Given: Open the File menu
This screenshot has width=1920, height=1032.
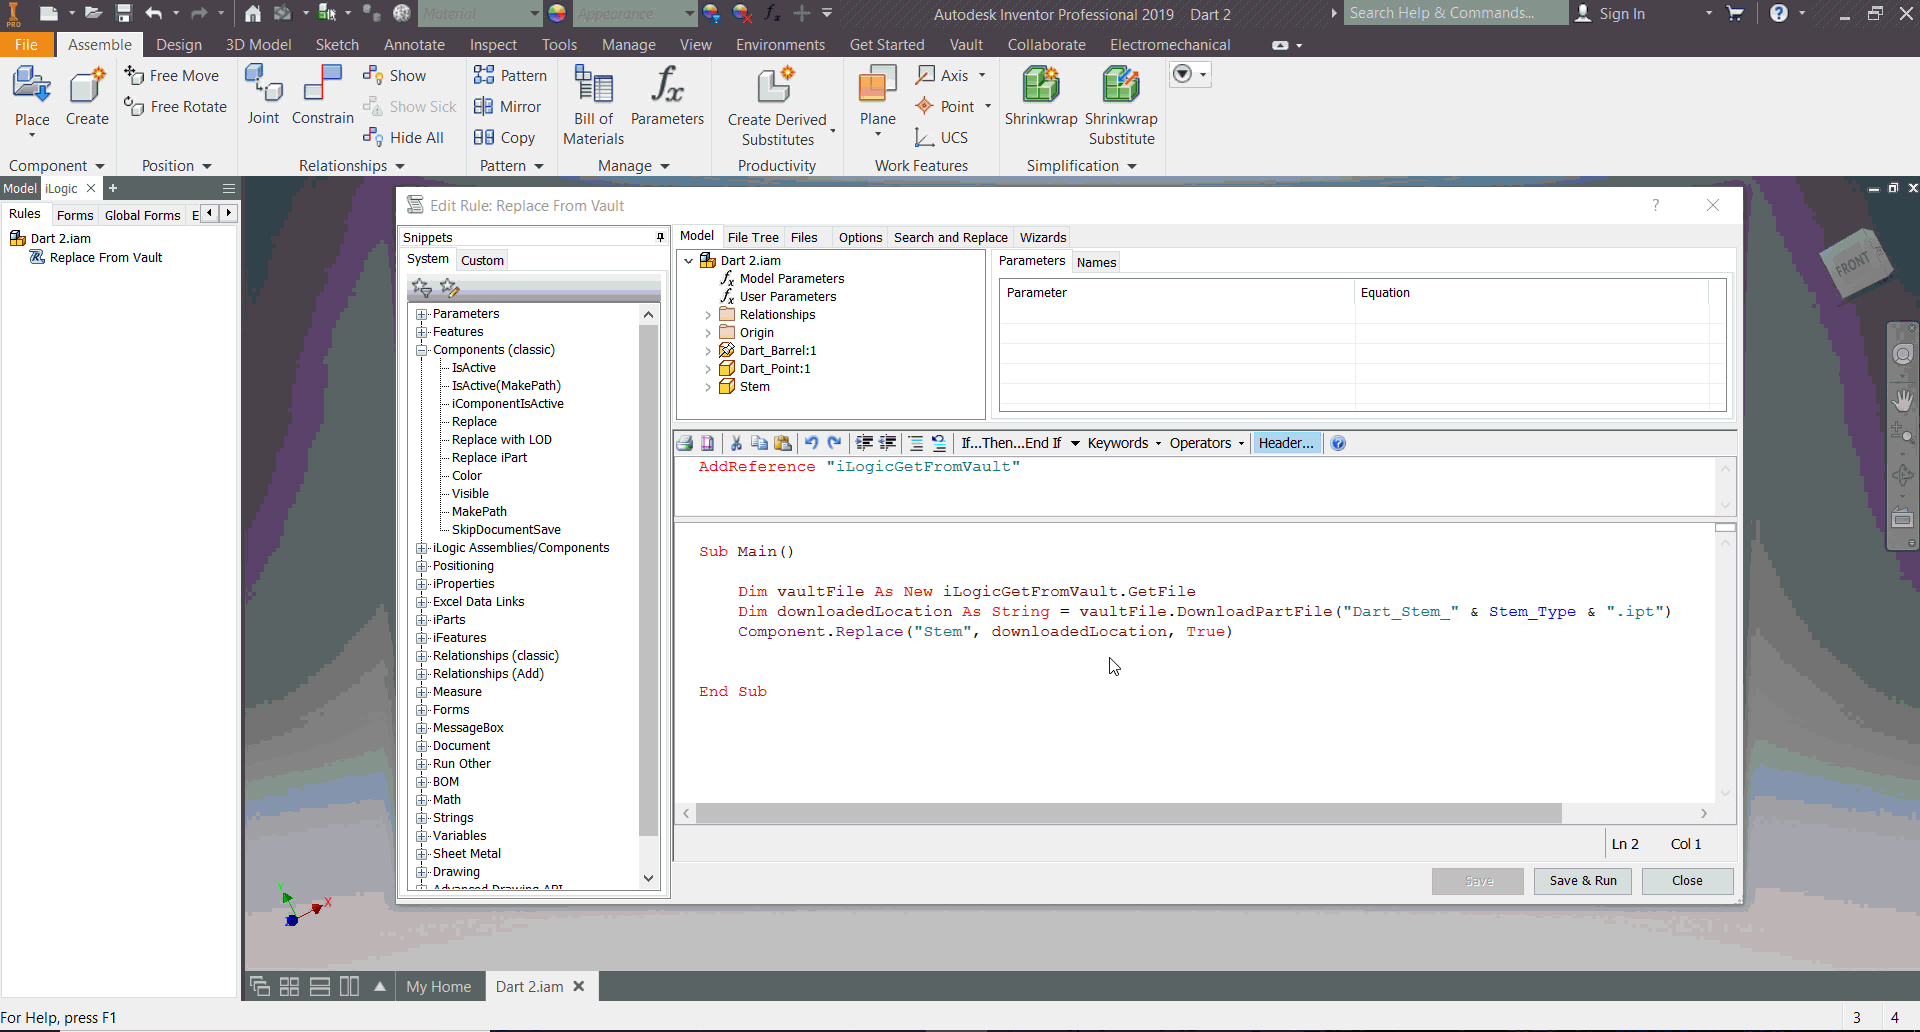Looking at the screenshot, I should (x=26, y=45).
